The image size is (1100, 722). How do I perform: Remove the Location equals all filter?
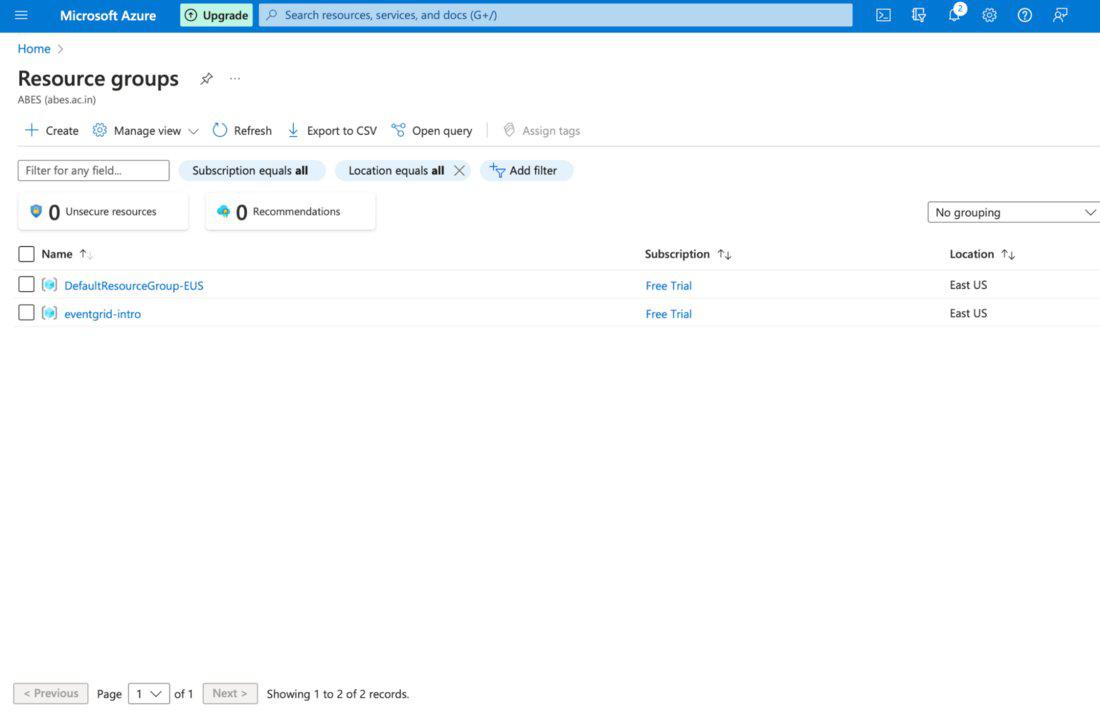[x=459, y=171]
